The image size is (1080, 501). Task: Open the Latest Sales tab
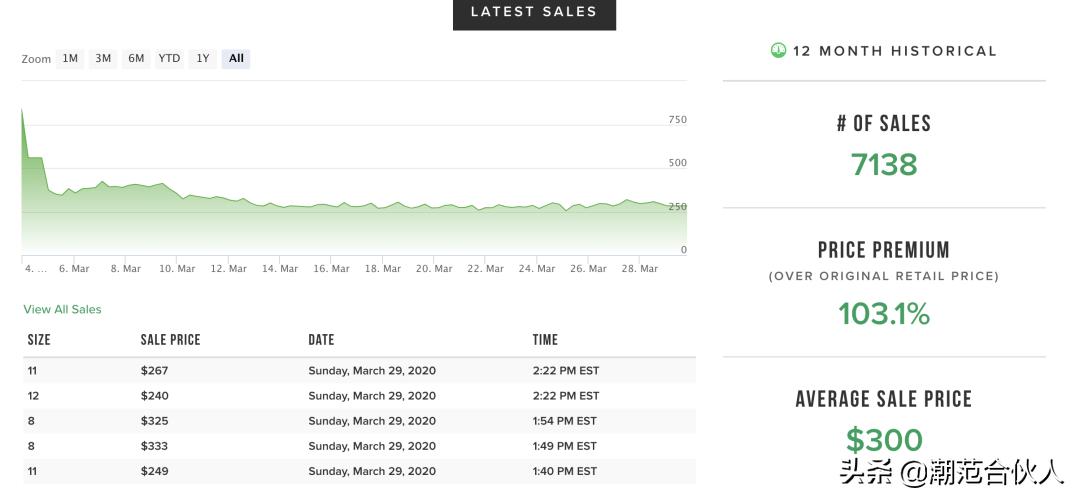[534, 13]
